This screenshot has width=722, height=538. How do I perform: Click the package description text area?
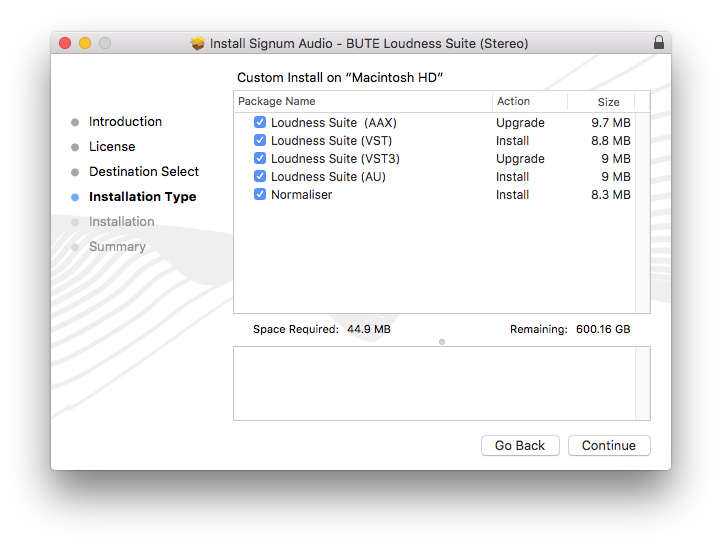(435, 383)
